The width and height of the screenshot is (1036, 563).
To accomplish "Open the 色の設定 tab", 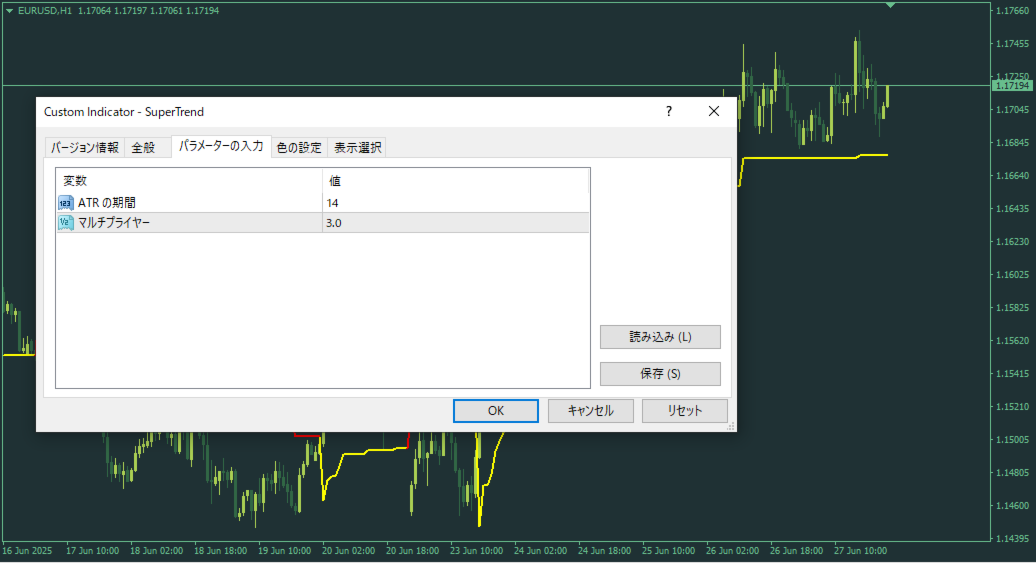I will click(299, 147).
